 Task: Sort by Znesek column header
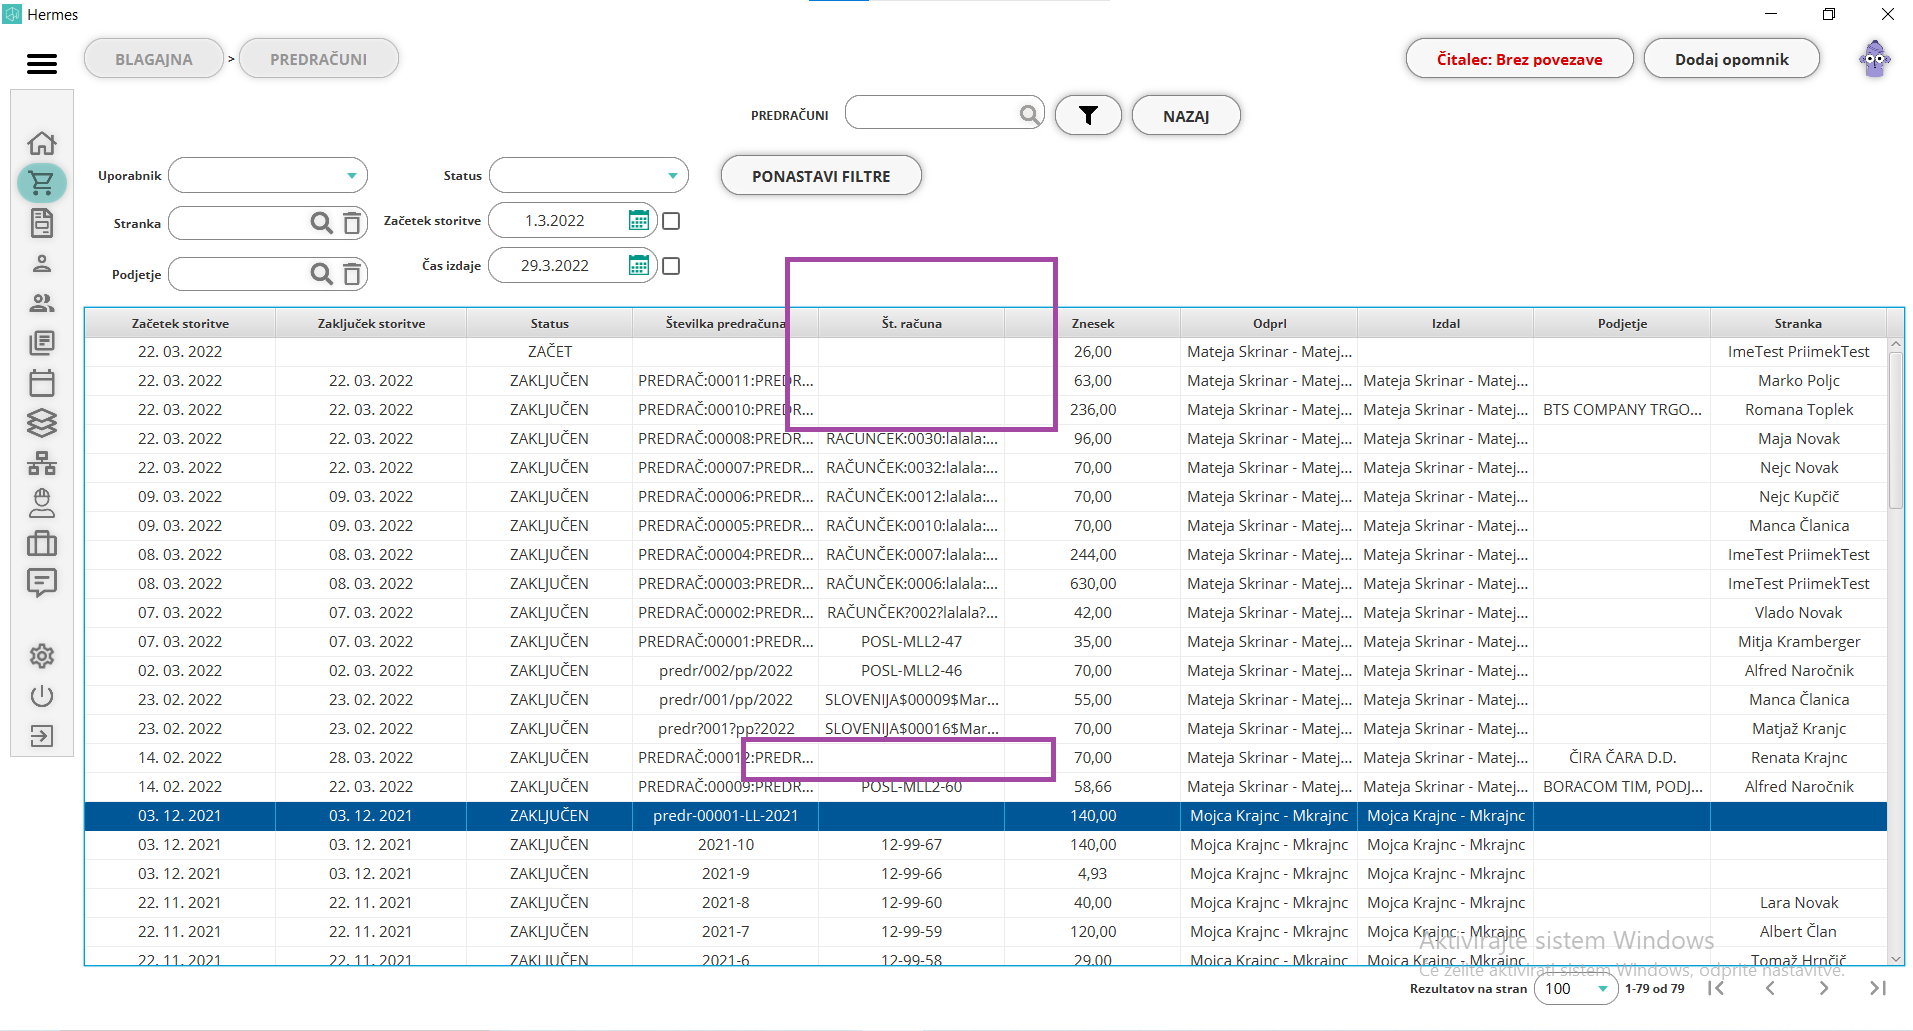(1093, 324)
